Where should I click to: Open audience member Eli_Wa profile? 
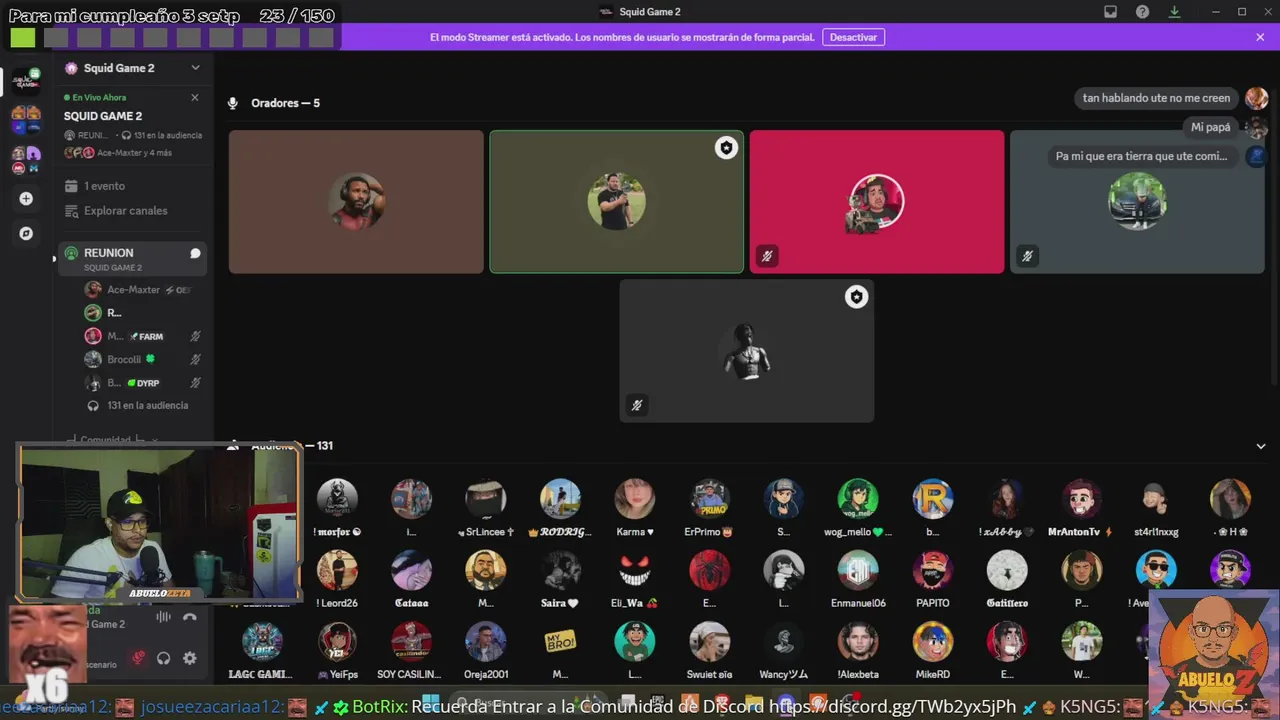pos(634,579)
